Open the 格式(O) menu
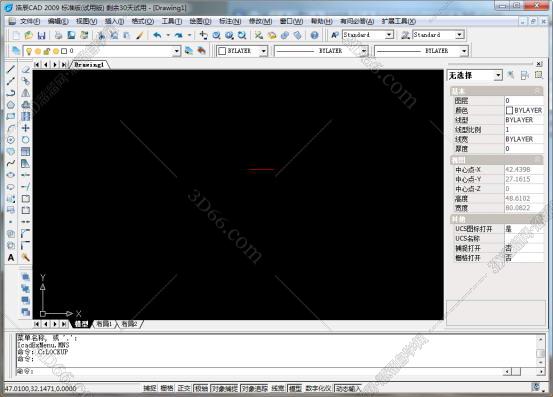This screenshot has height=397, width=553. point(142,21)
